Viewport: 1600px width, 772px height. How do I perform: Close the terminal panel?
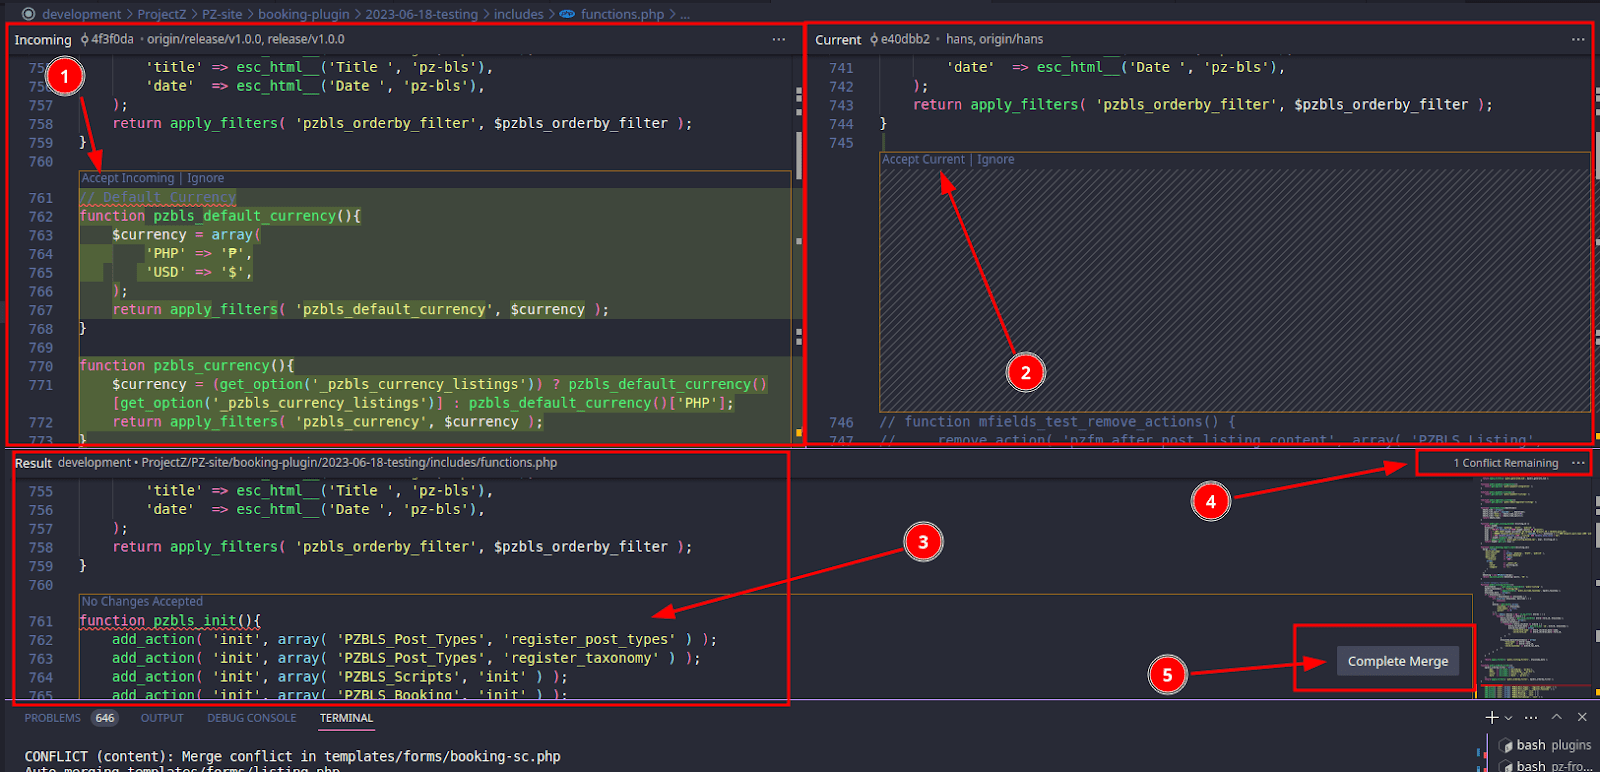click(x=1582, y=717)
